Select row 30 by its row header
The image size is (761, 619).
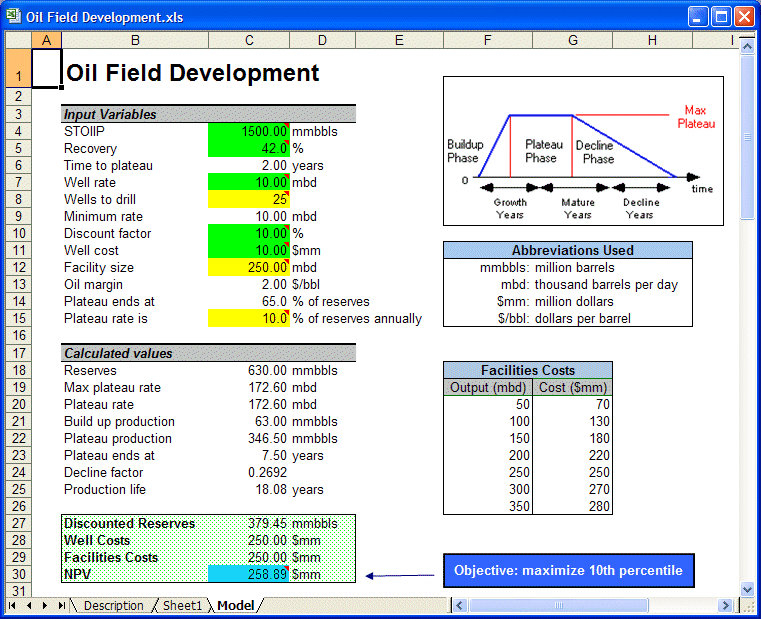18,574
